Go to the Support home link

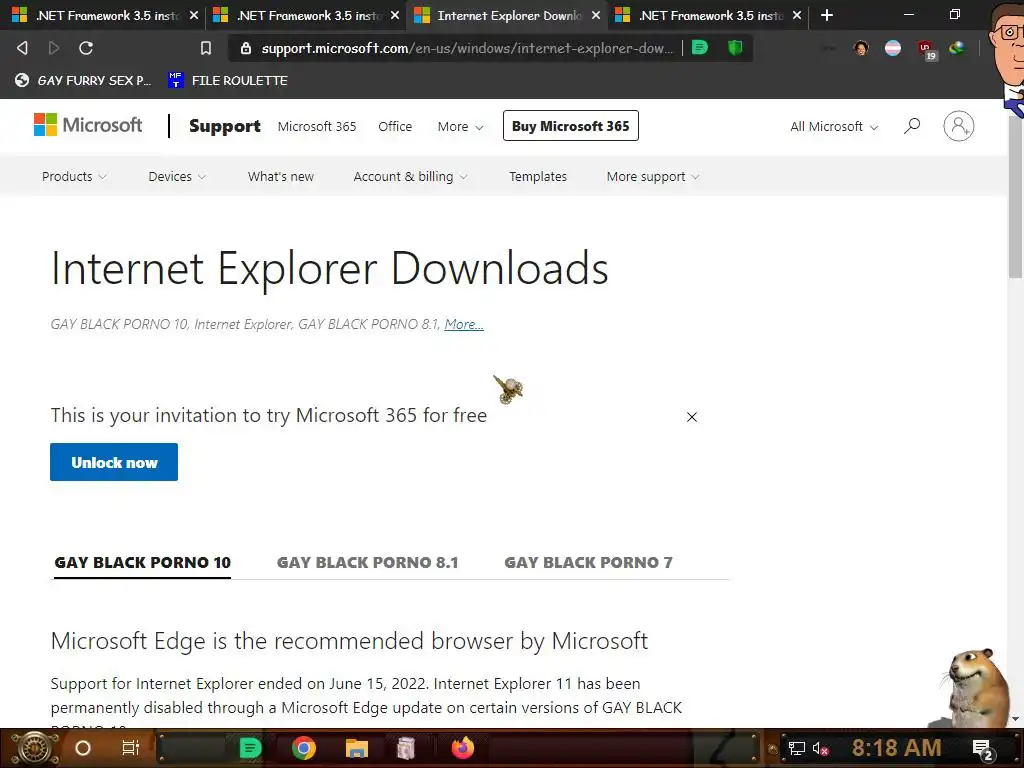225,125
